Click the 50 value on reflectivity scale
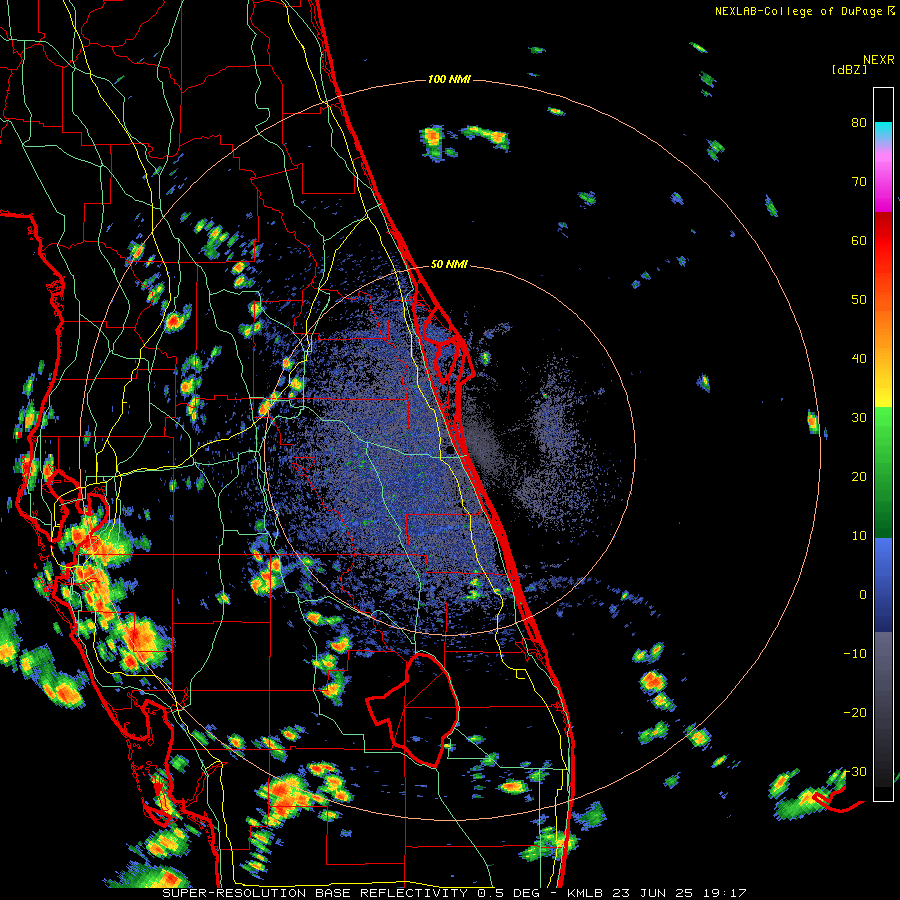Screen dimensions: 900x900 click(859, 300)
